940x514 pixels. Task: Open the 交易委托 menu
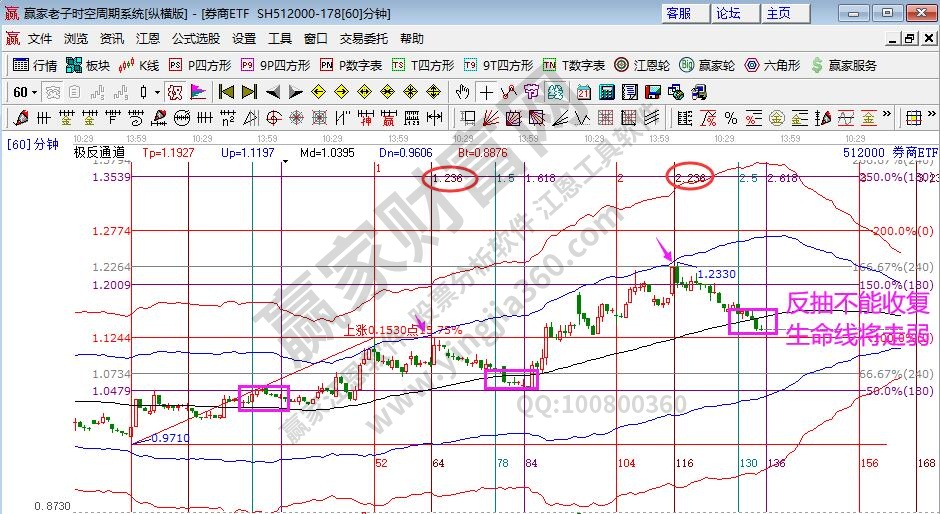pos(364,39)
